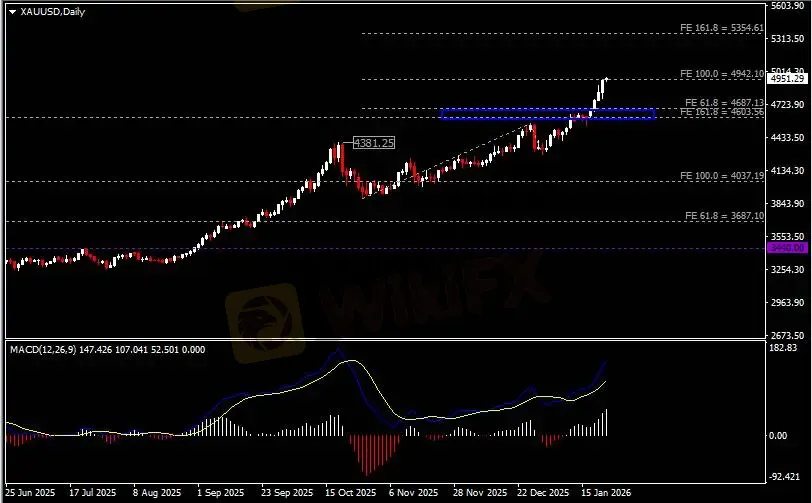Click the 4723.90 price scale value
Screen dimensions: 812x503
pos(788,105)
